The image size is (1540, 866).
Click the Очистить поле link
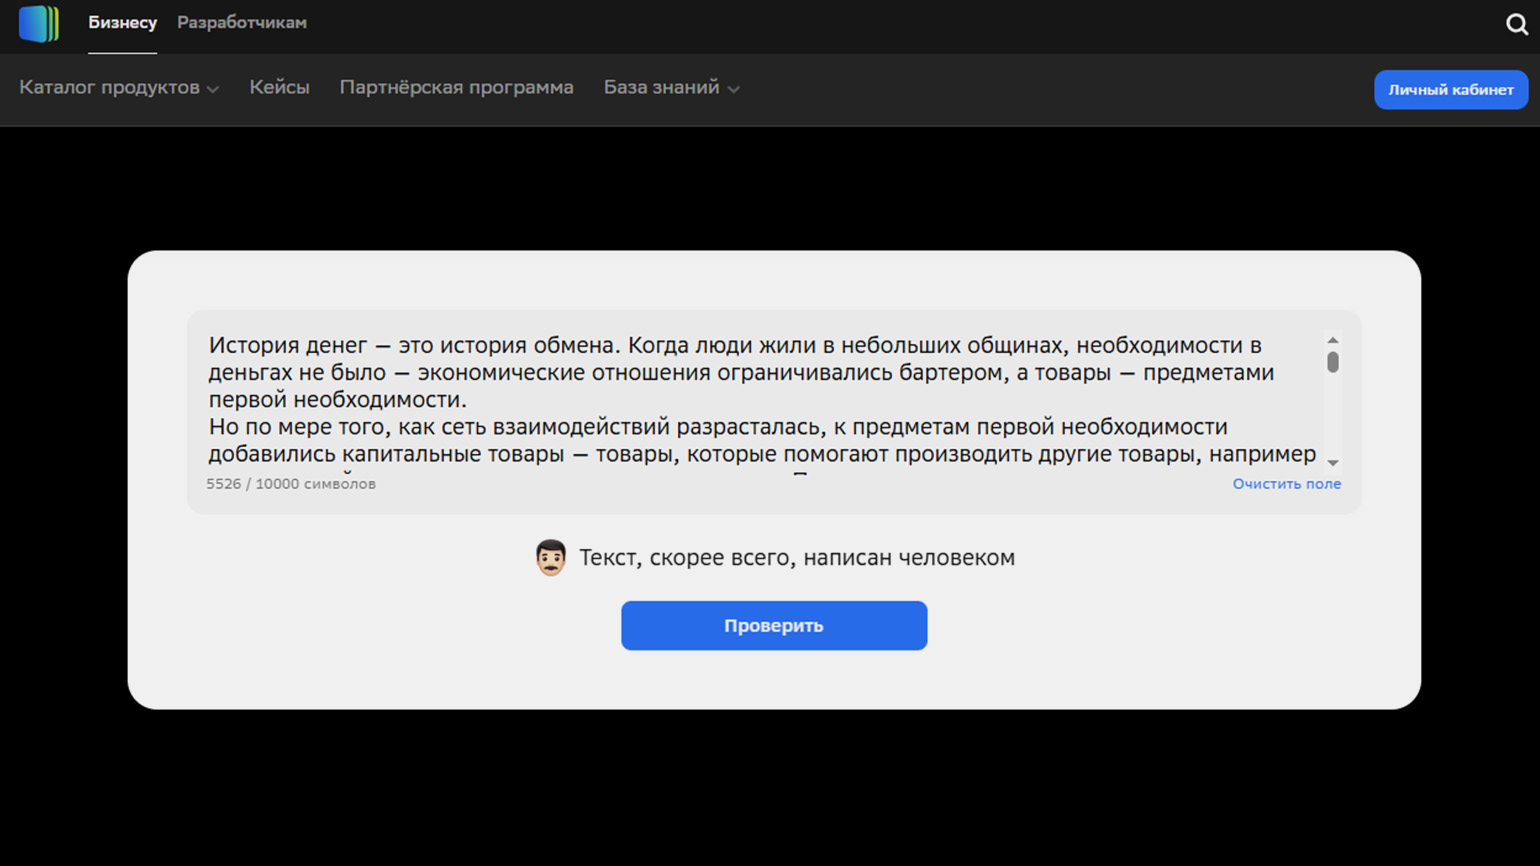[x=1286, y=484]
